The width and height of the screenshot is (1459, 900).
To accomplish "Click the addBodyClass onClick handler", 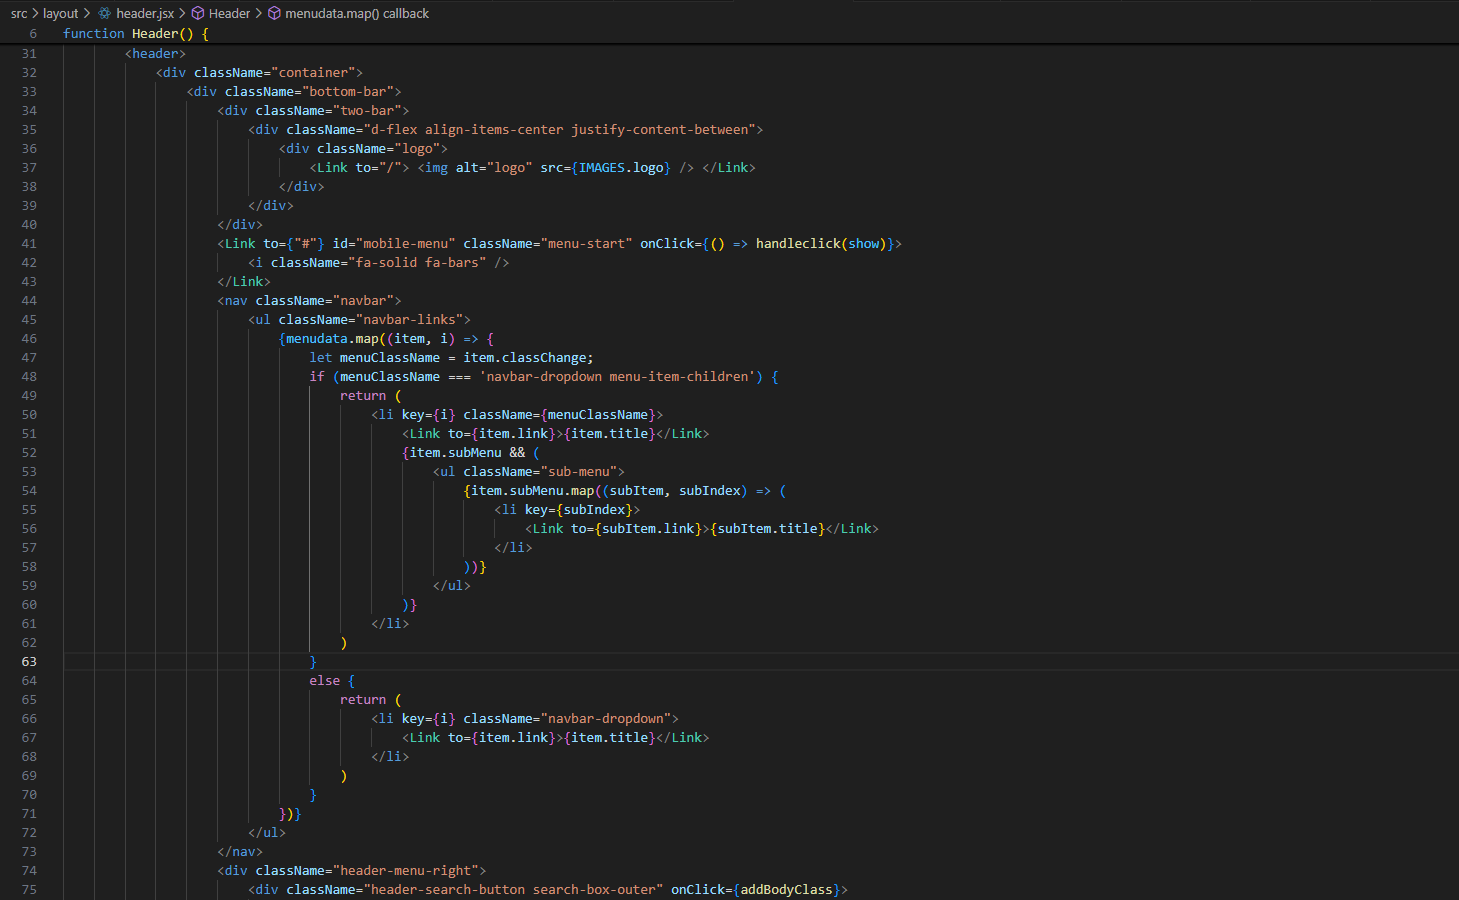I will (786, 889).
